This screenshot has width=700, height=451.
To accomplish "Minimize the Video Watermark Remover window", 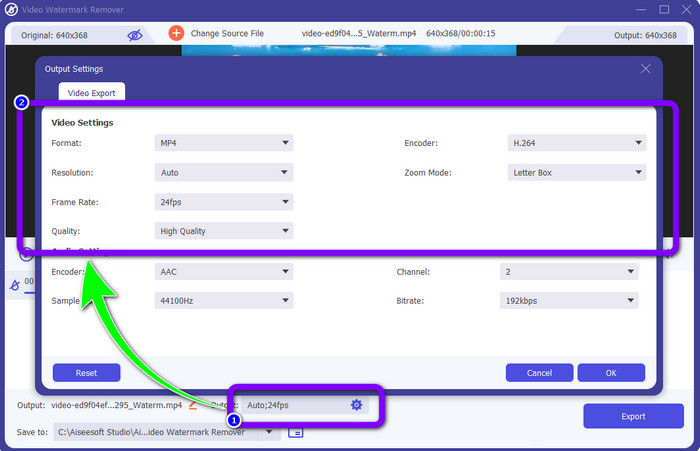I will (641, 9).
